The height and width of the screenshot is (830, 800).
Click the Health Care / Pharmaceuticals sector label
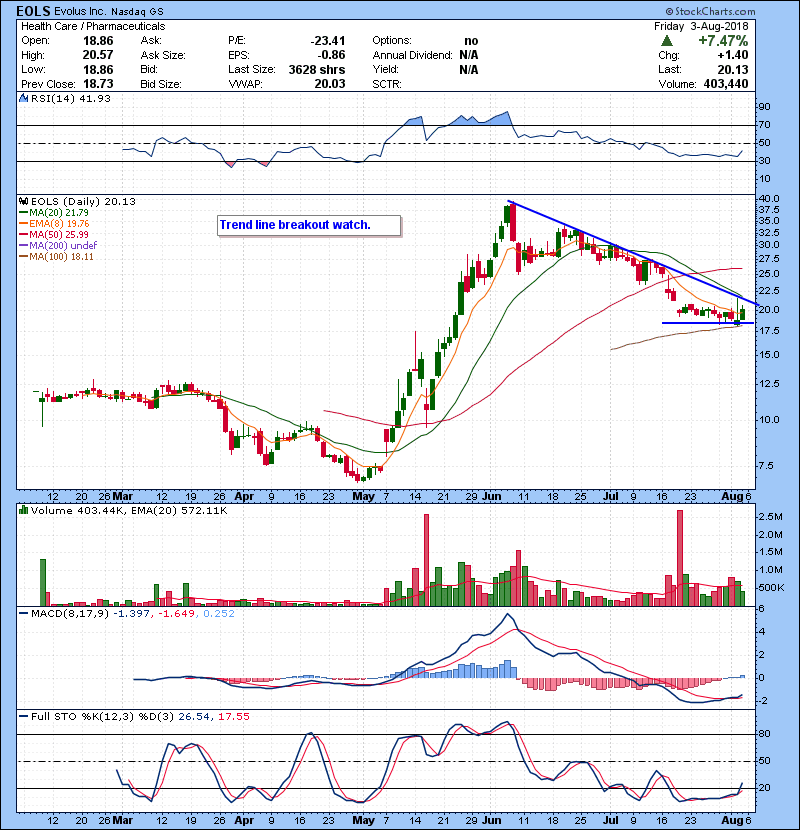pyautogui.click(x=93, y=26)
